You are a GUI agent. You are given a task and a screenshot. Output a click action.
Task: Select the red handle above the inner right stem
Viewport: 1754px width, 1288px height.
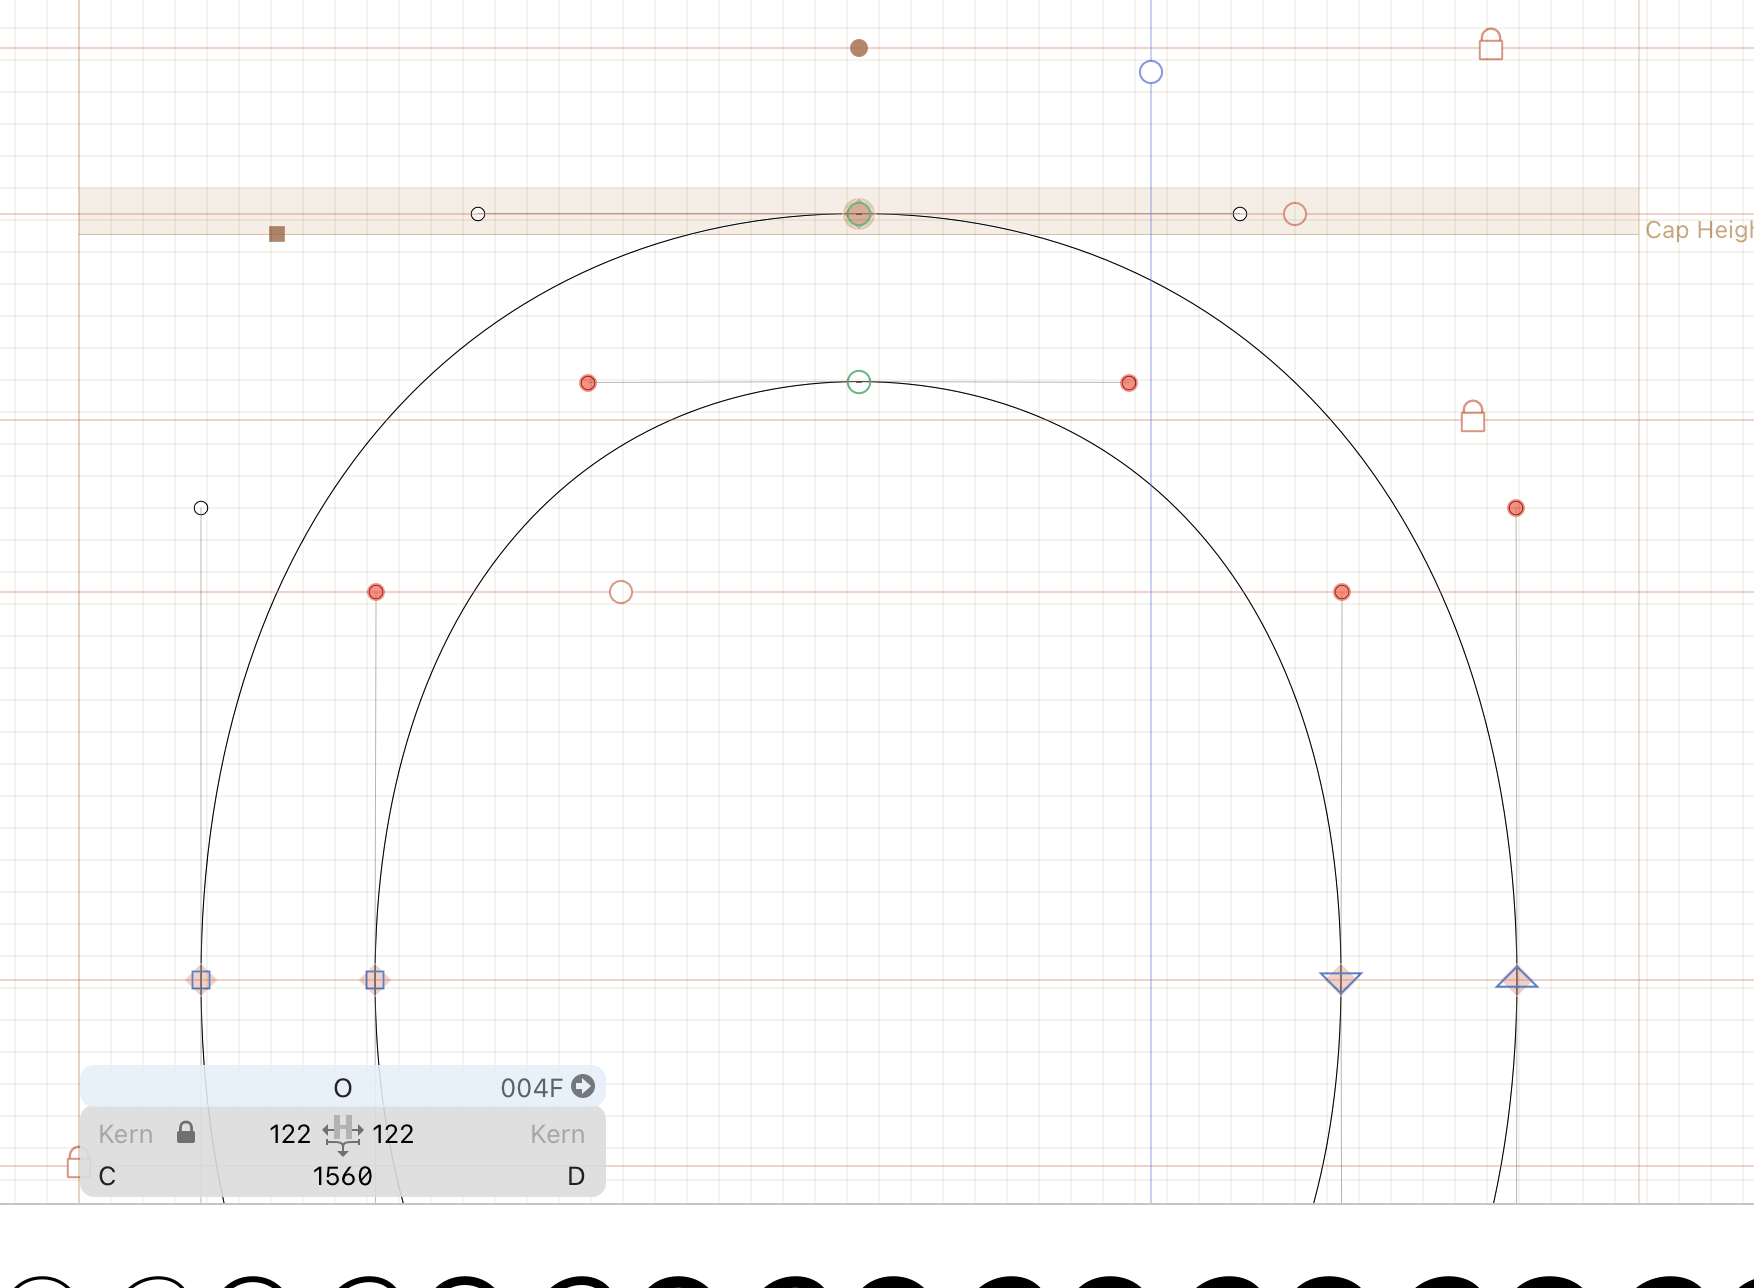[x=1342, y=592]
